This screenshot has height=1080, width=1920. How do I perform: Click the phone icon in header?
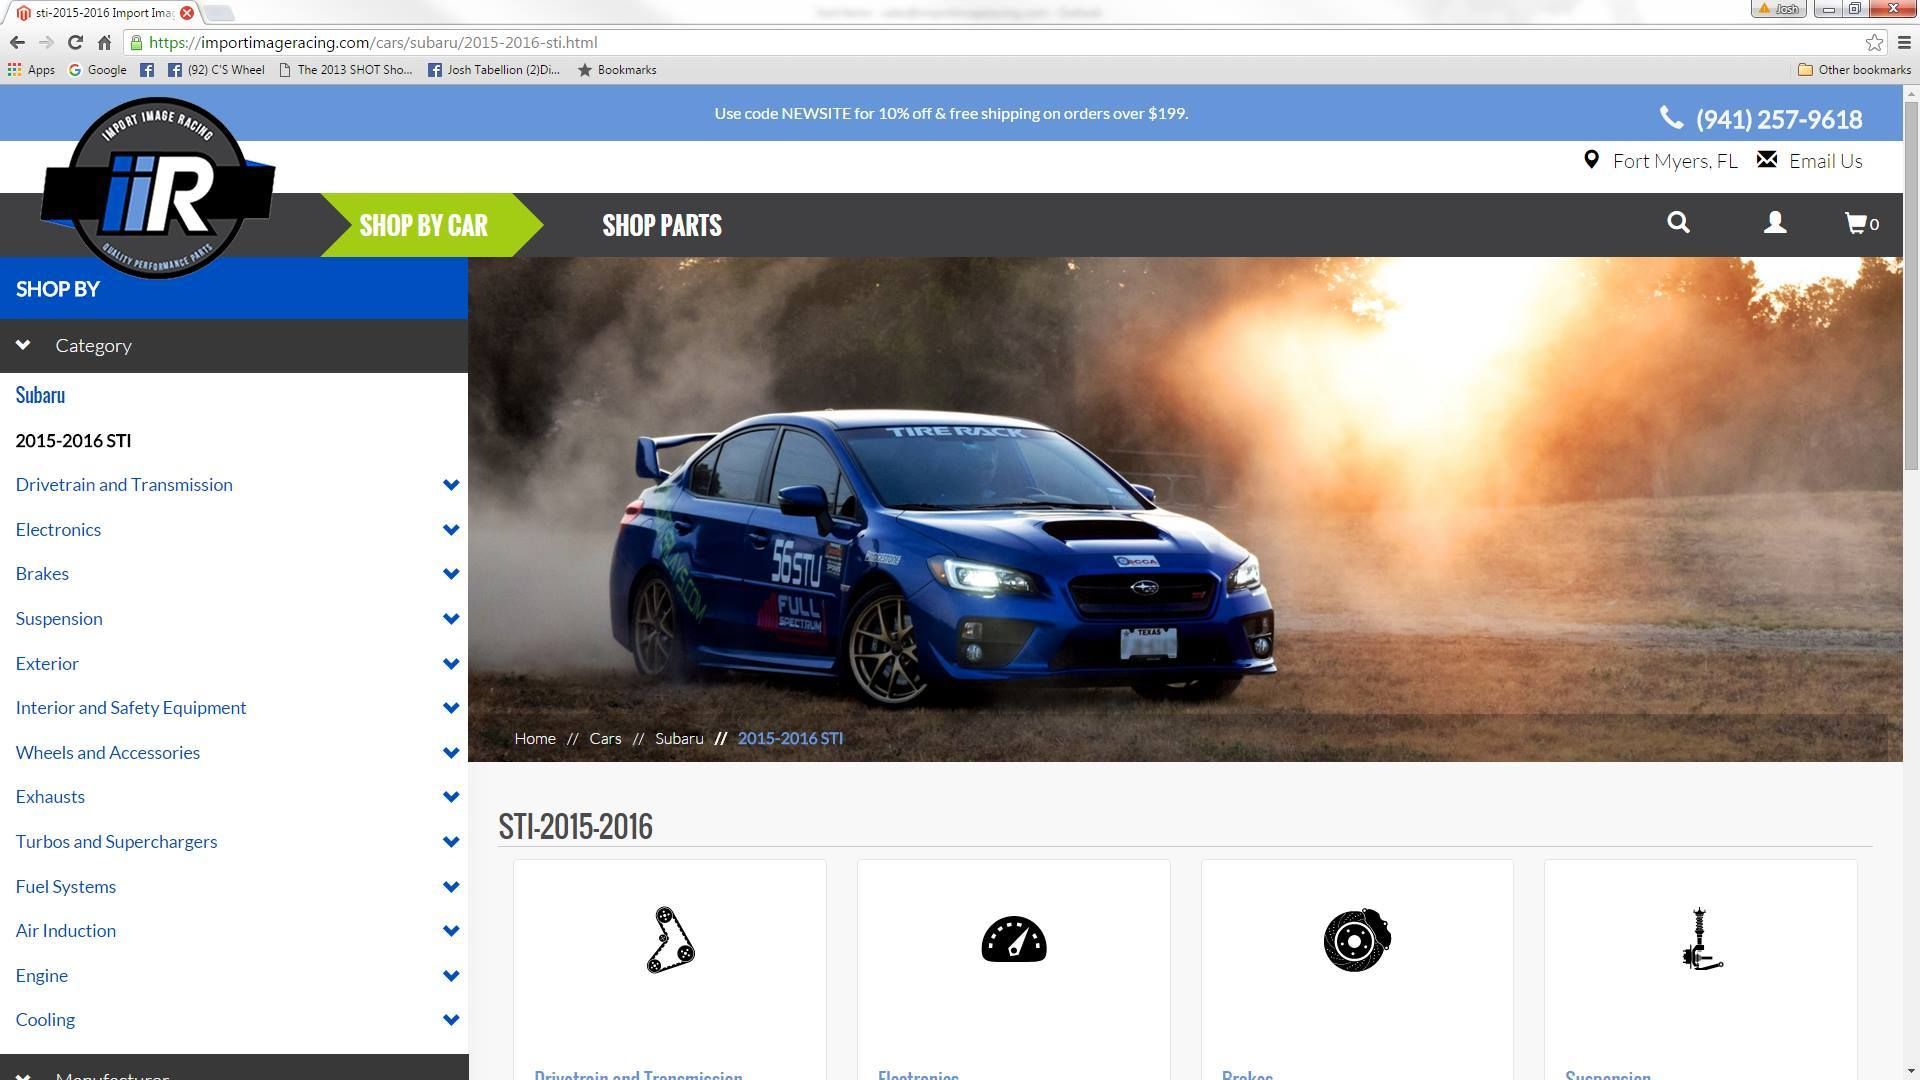pos(1671,118)
